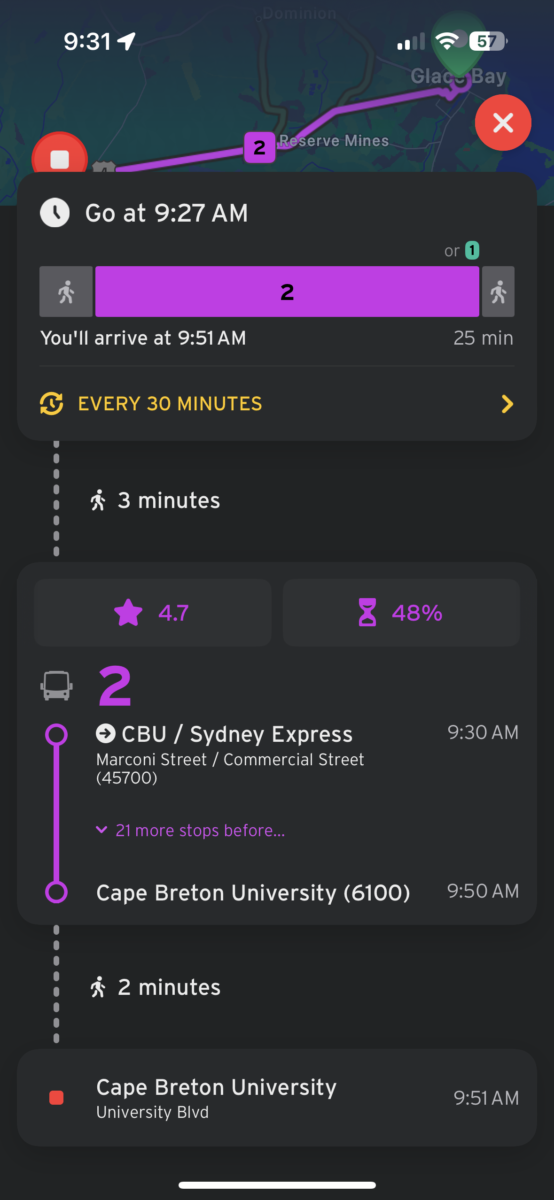Choose alternative route 1 badge
Viewport: 554px width, 1200px height.
(471, 251)
